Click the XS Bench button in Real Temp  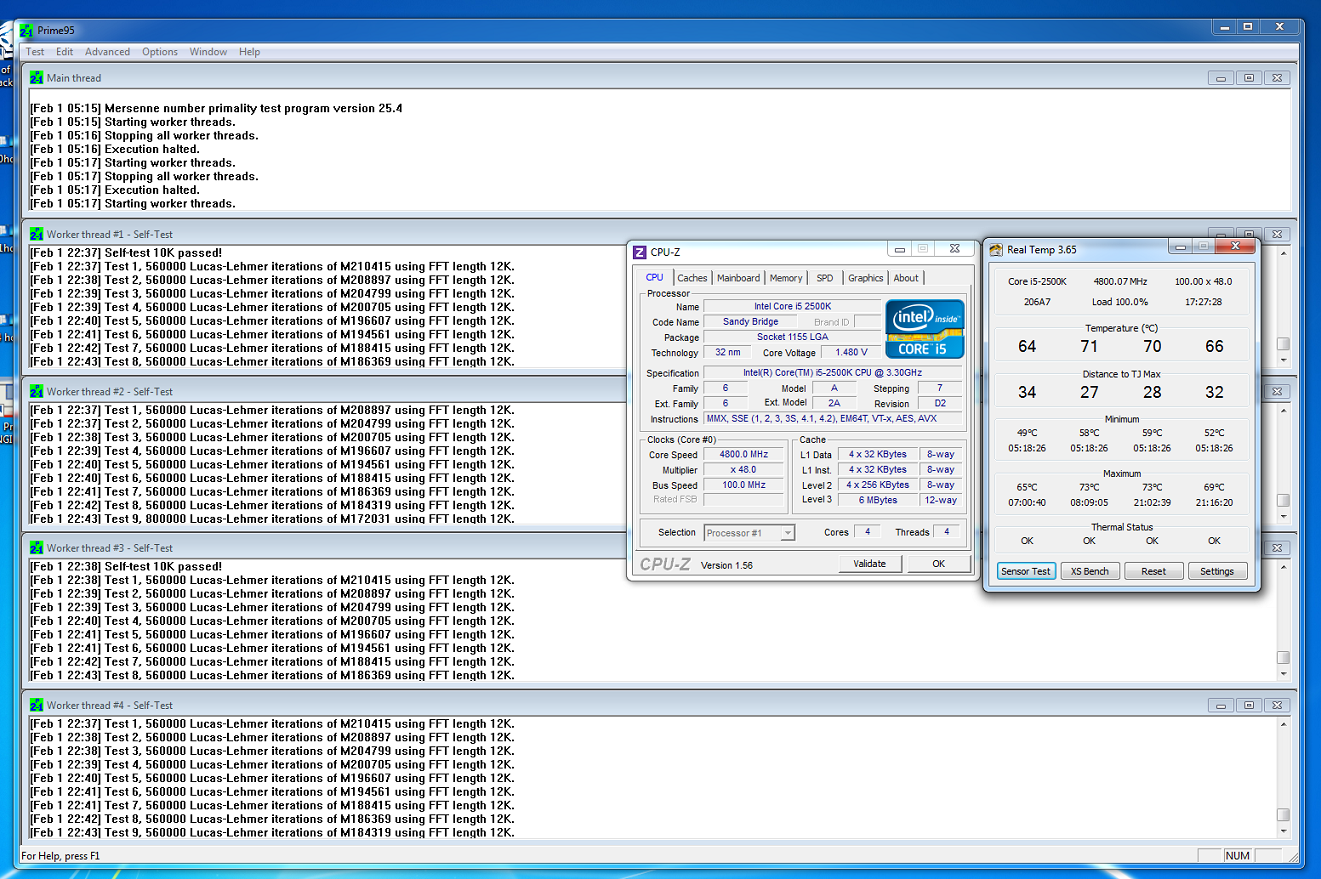tap(1089, 571)
